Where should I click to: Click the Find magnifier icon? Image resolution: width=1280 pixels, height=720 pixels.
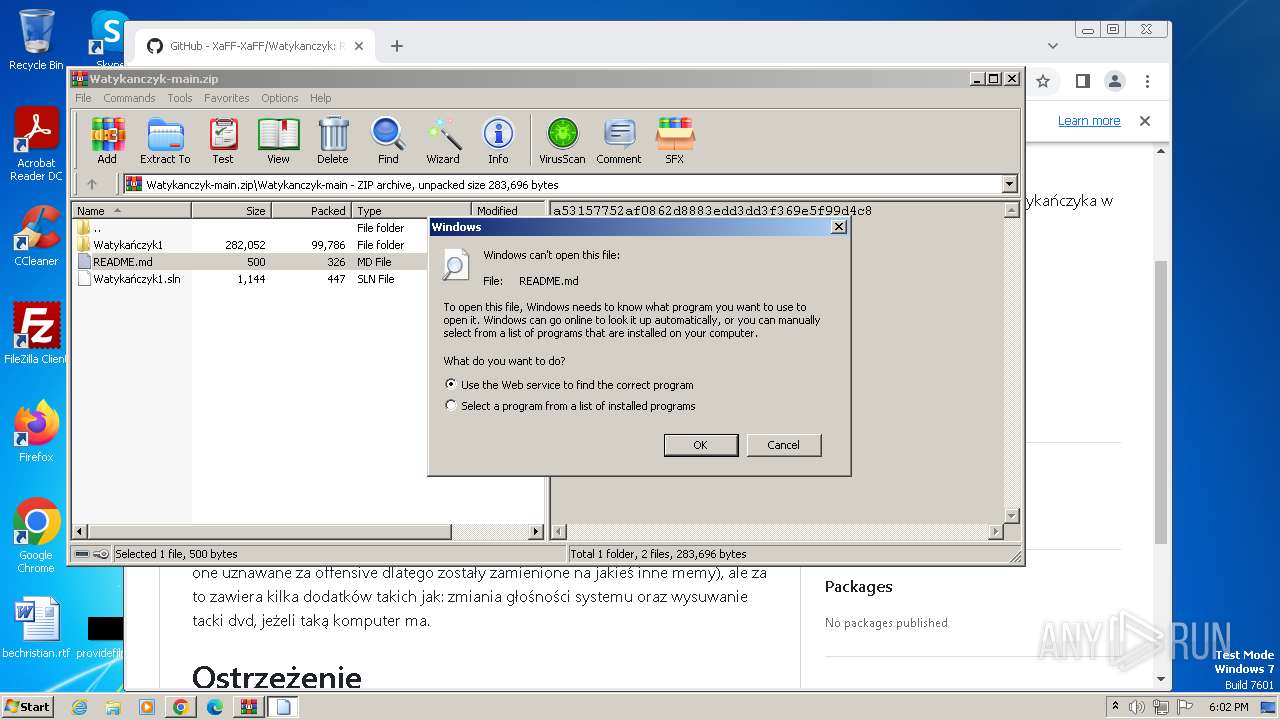point(388,140)
